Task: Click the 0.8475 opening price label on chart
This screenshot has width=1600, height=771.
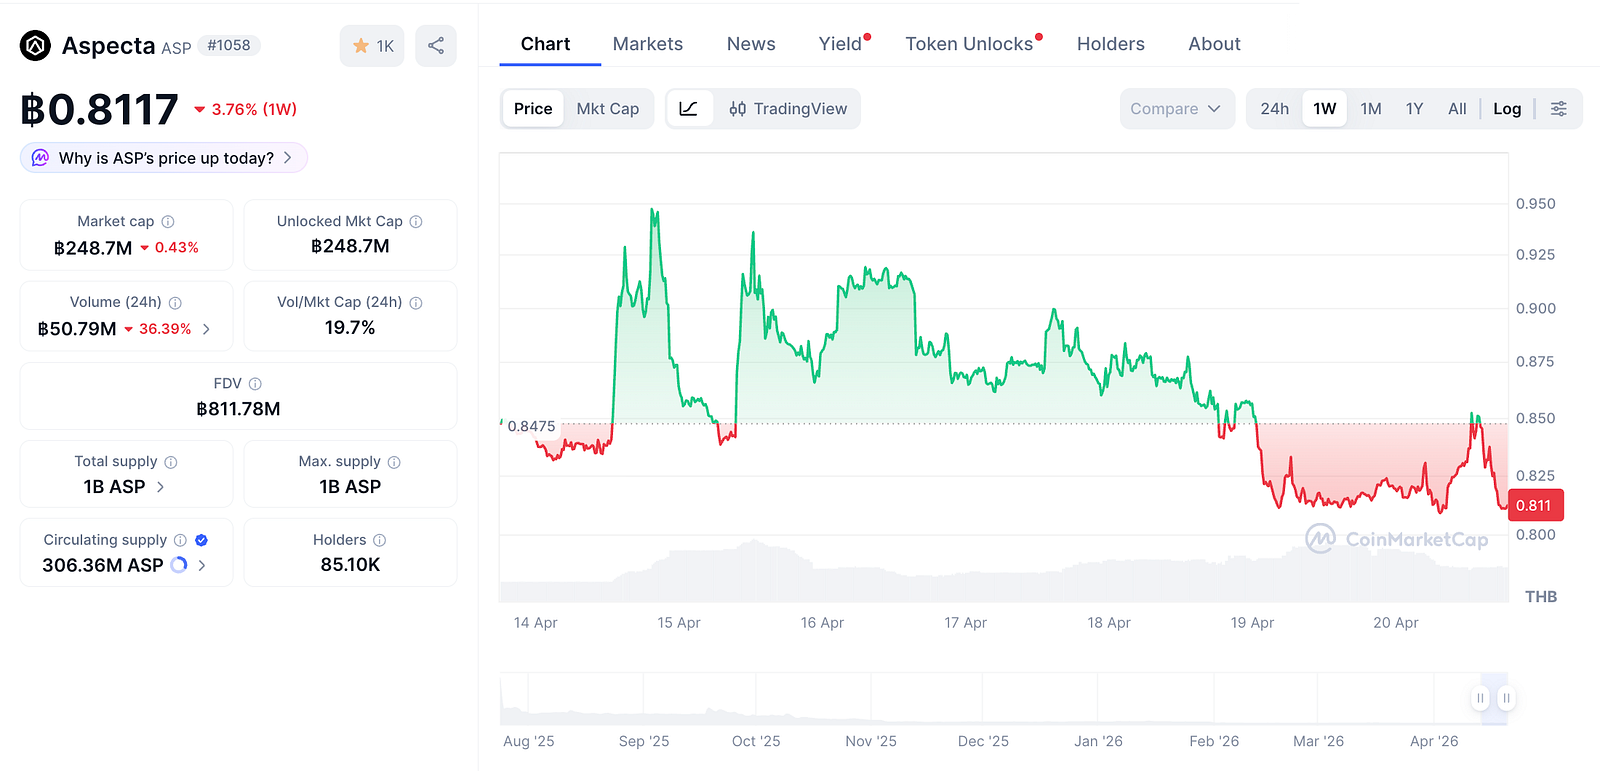Action: click(531, 426)
